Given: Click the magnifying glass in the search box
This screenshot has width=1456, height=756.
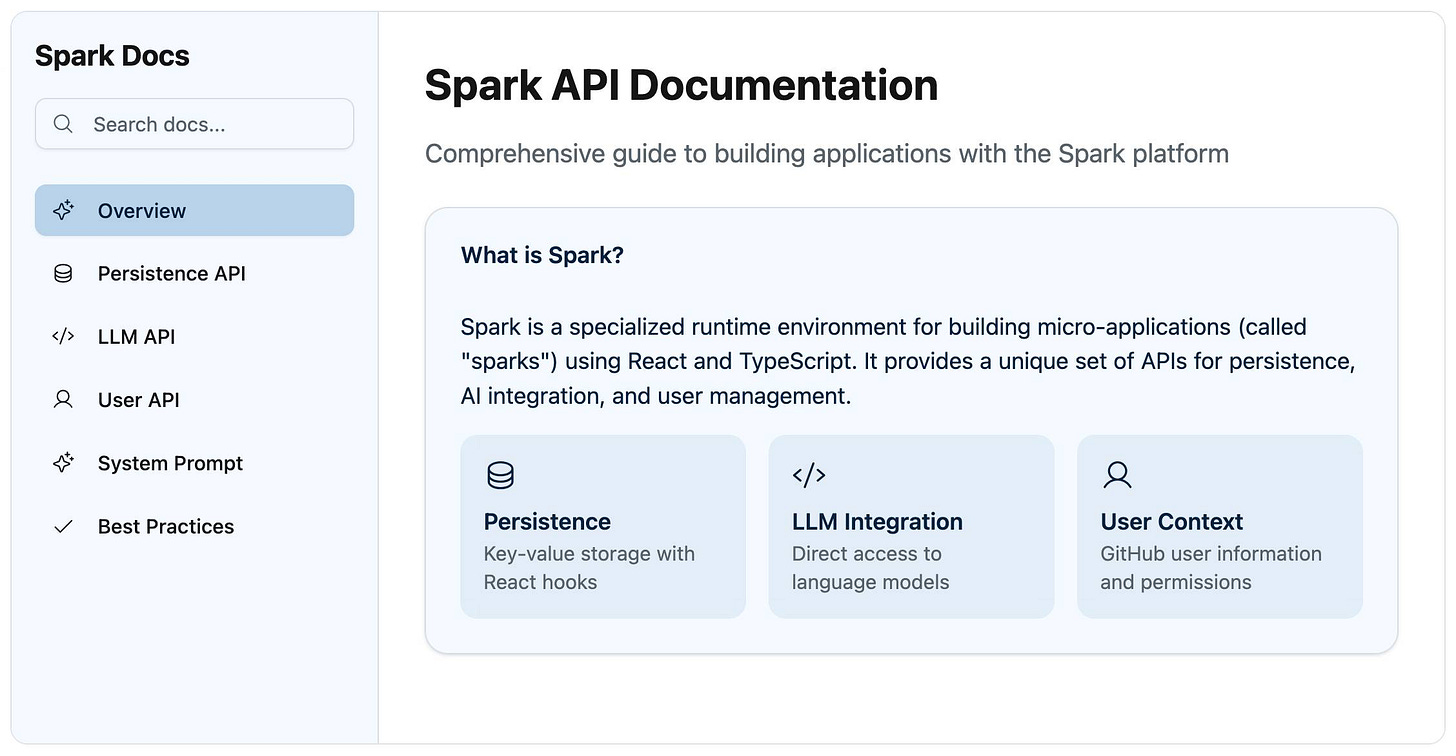Looking at the screenshot, I should [x=63, y=124].
